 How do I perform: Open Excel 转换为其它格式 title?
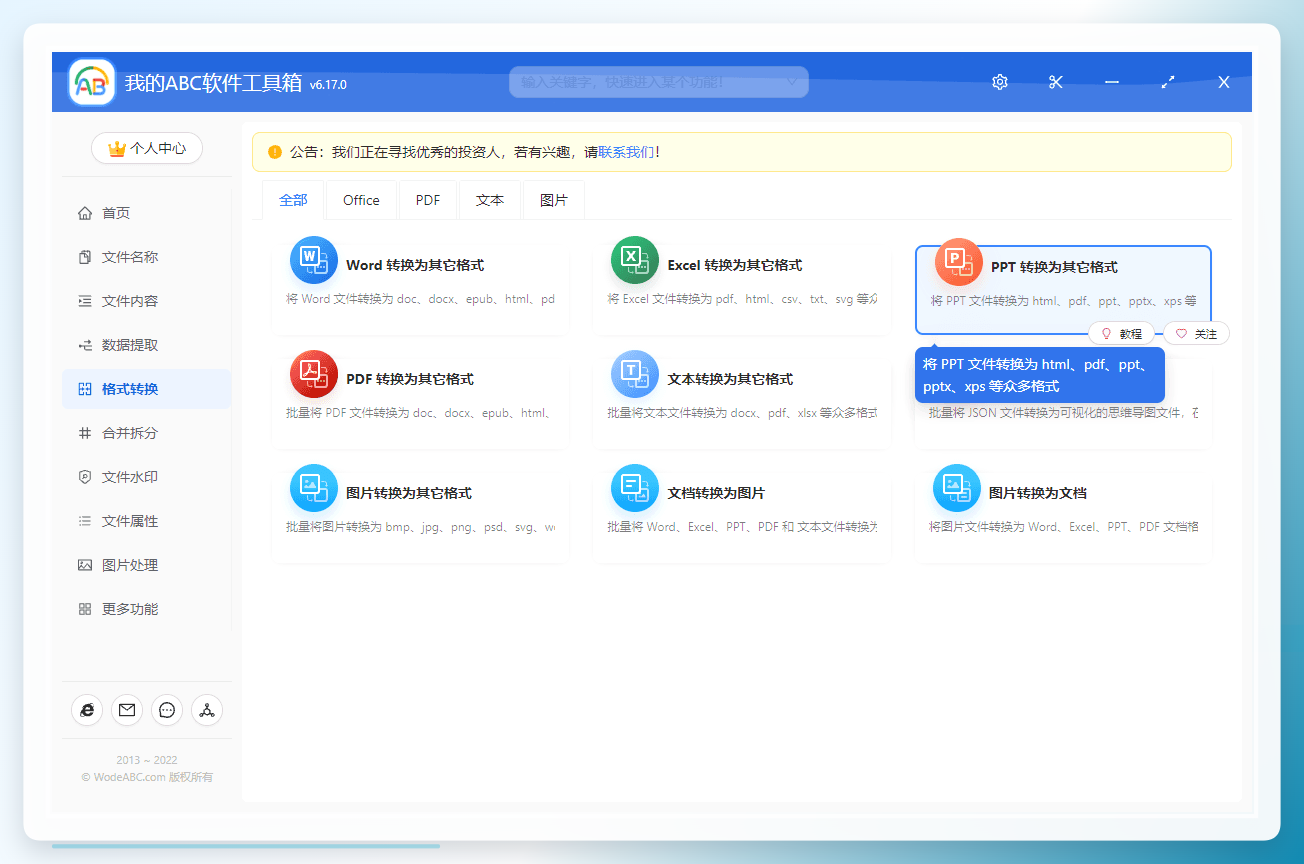tap(735, 265)
